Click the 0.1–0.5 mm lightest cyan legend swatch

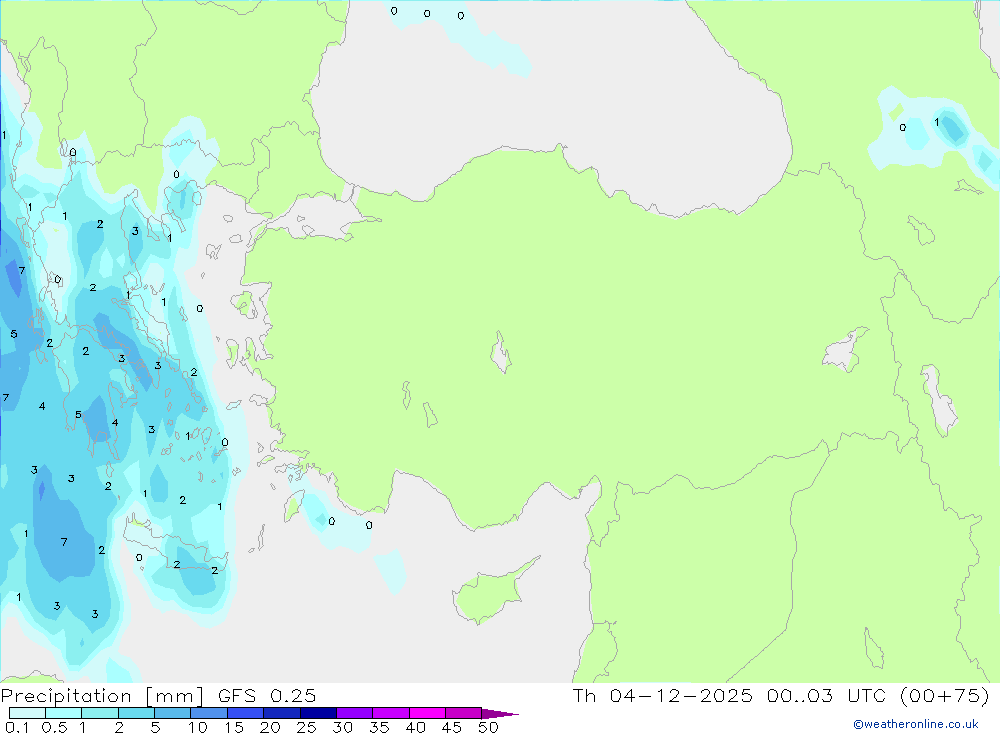coord(27,713)
